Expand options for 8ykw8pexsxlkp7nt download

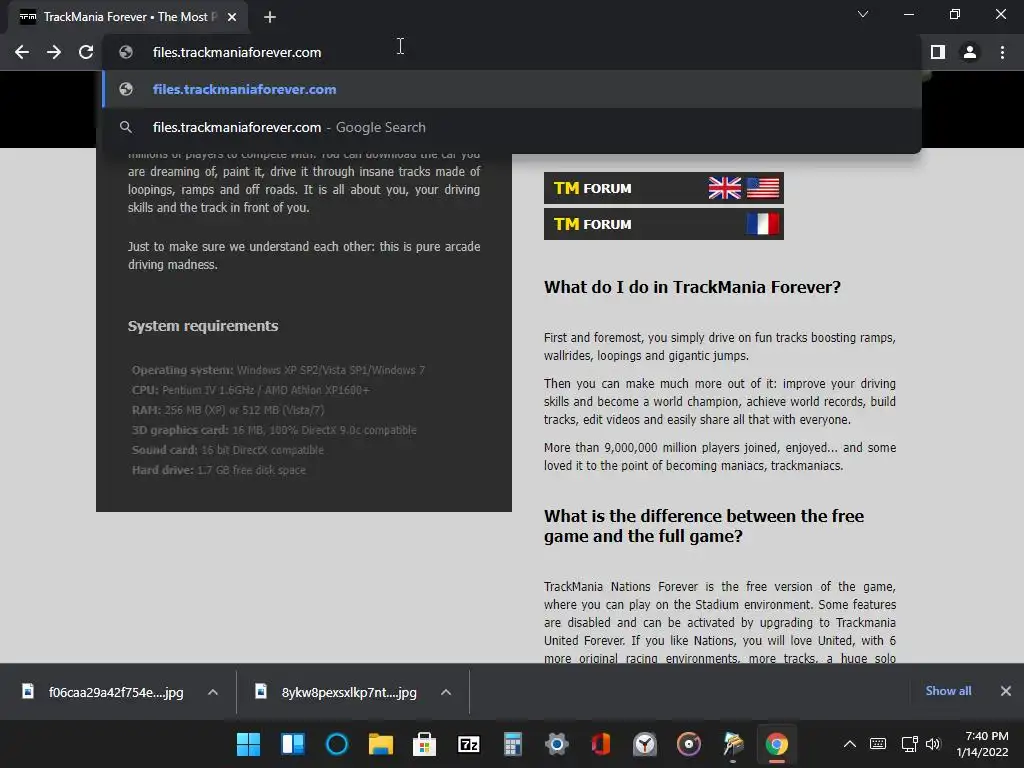pyautogui.click(x=446, y=692)
